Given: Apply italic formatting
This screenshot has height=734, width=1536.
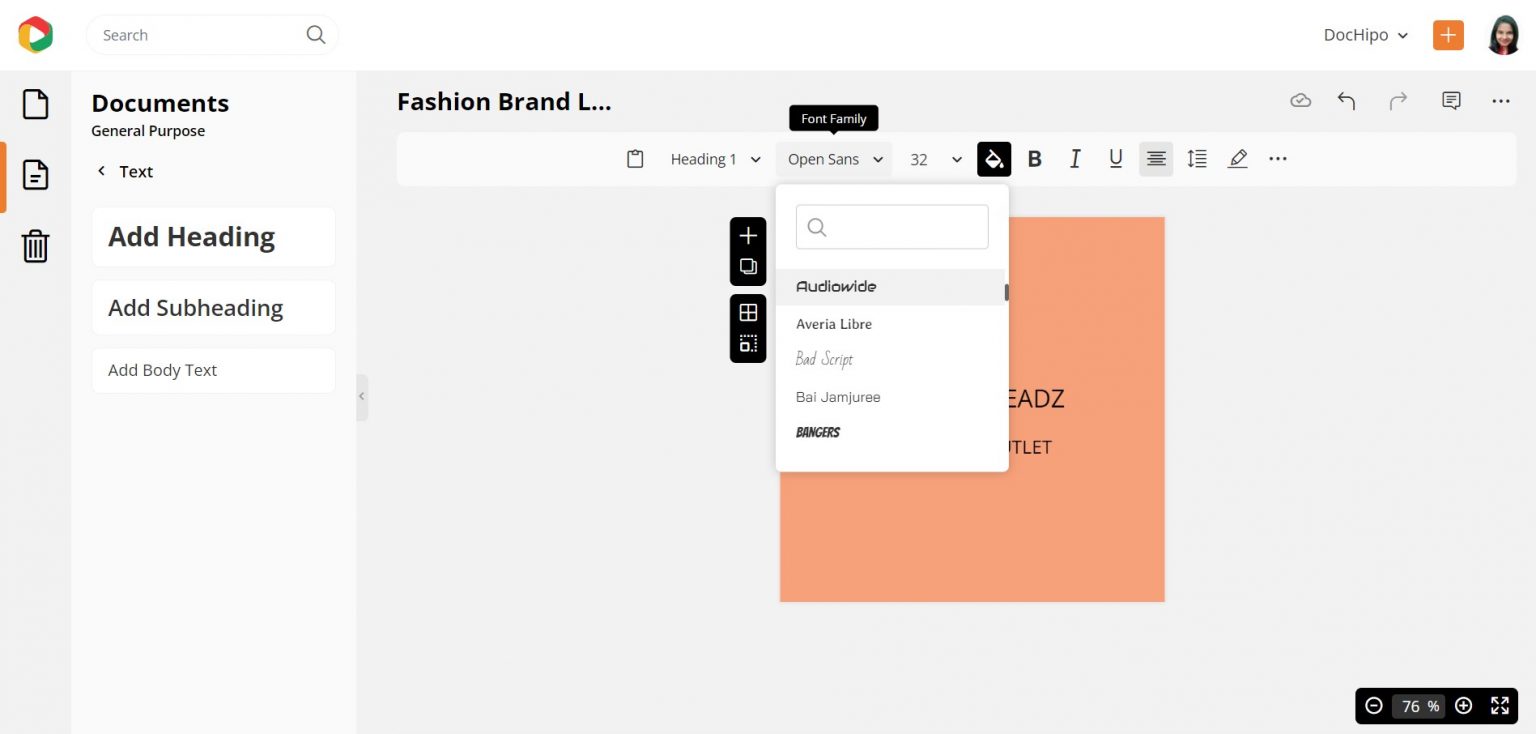Looking at the screenshot, I should tap(1074, 158).
